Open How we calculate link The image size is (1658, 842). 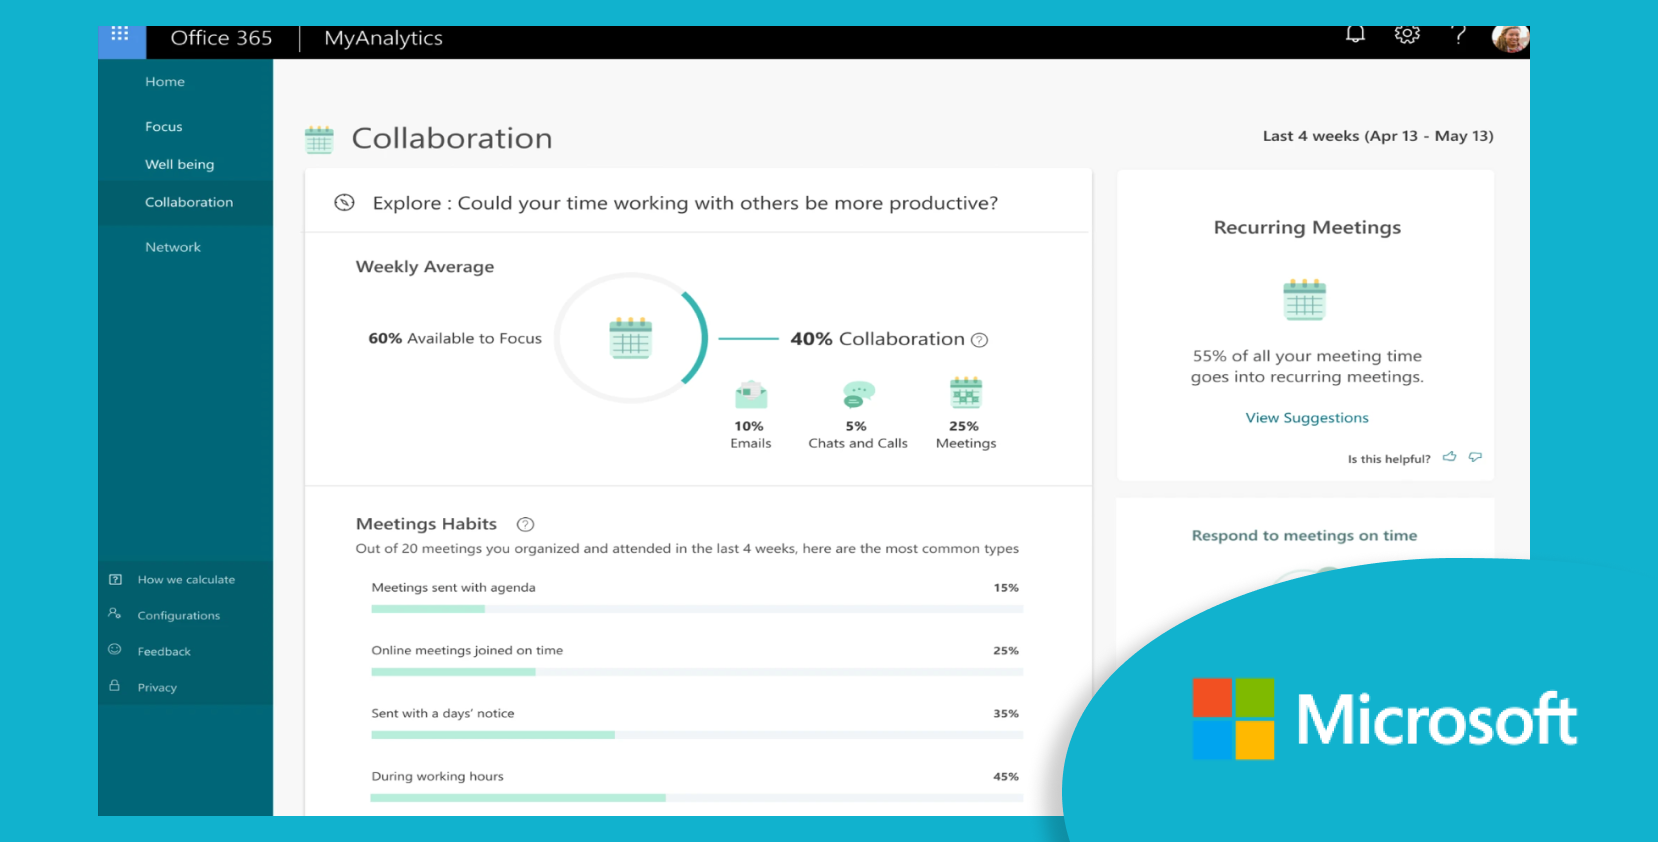[186, 580]
